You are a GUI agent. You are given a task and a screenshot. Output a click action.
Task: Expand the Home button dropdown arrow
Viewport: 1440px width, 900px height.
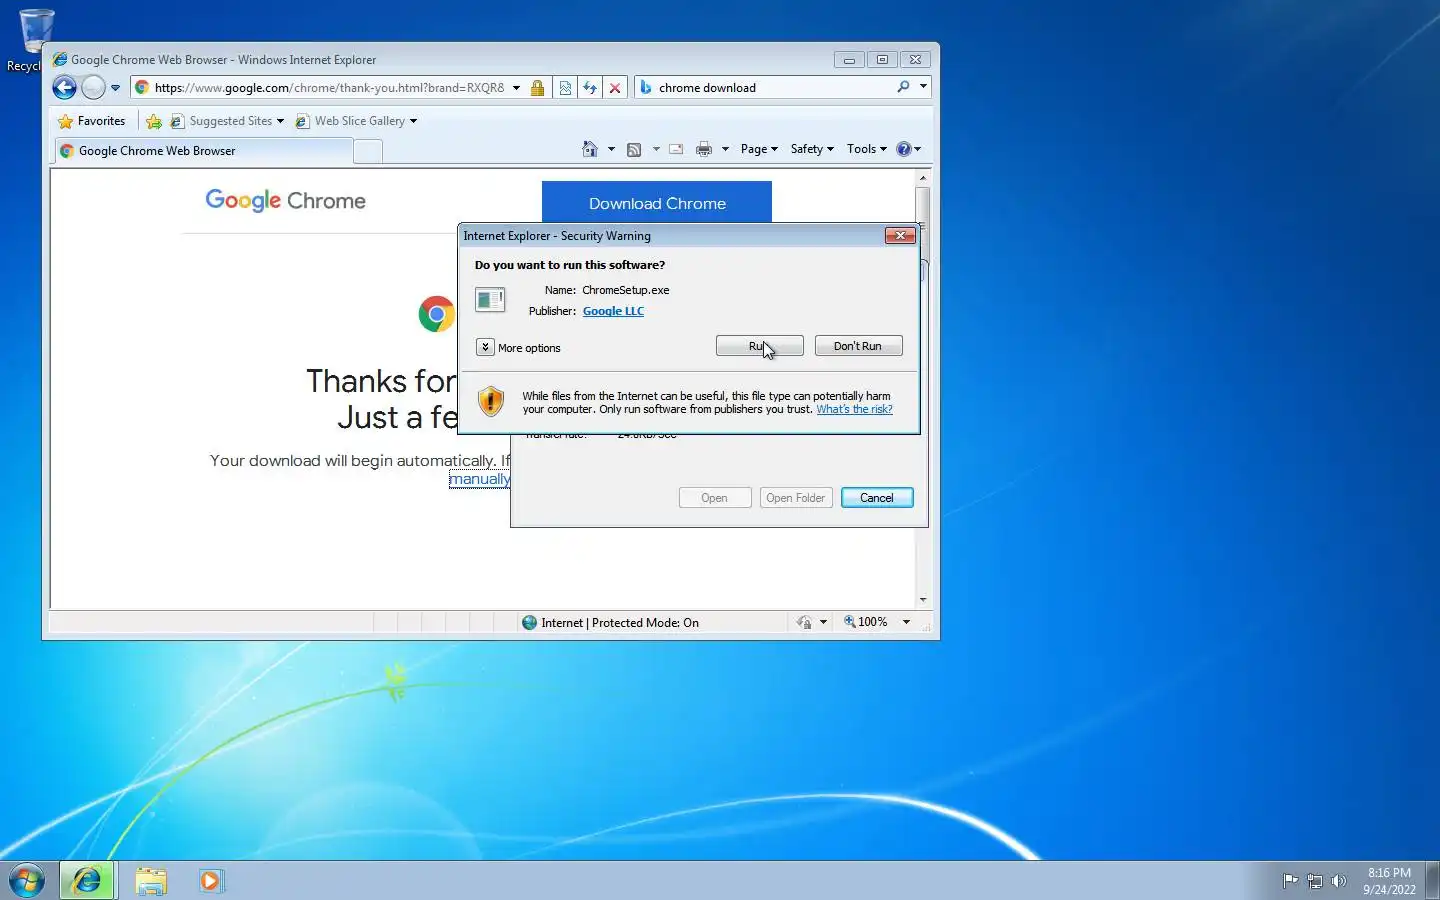(x=611, y=149)
